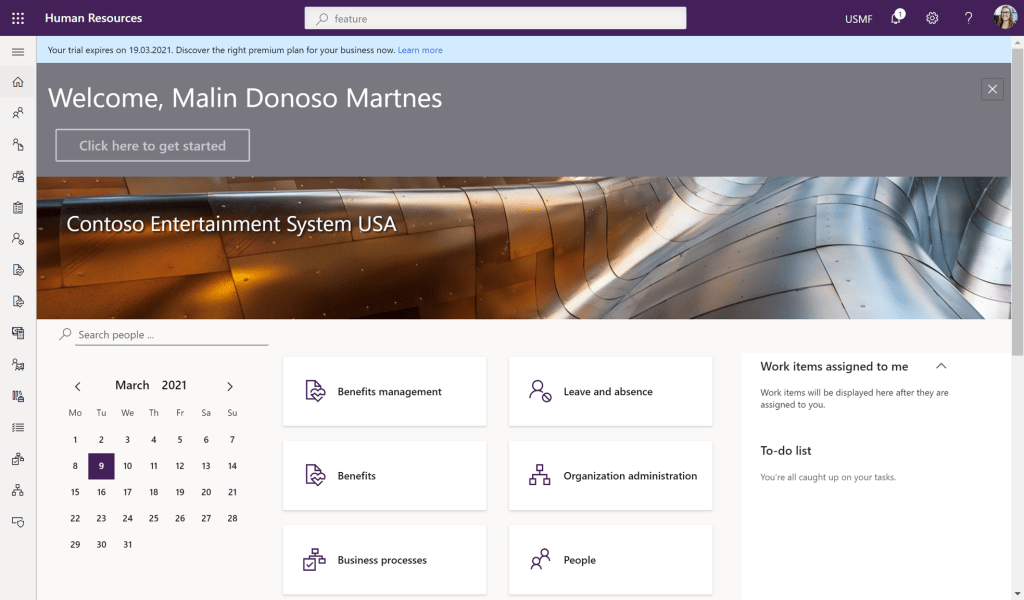Open the Organization administration tile
Viewport: 1024px width, 600px height.
tap(610, 476)
